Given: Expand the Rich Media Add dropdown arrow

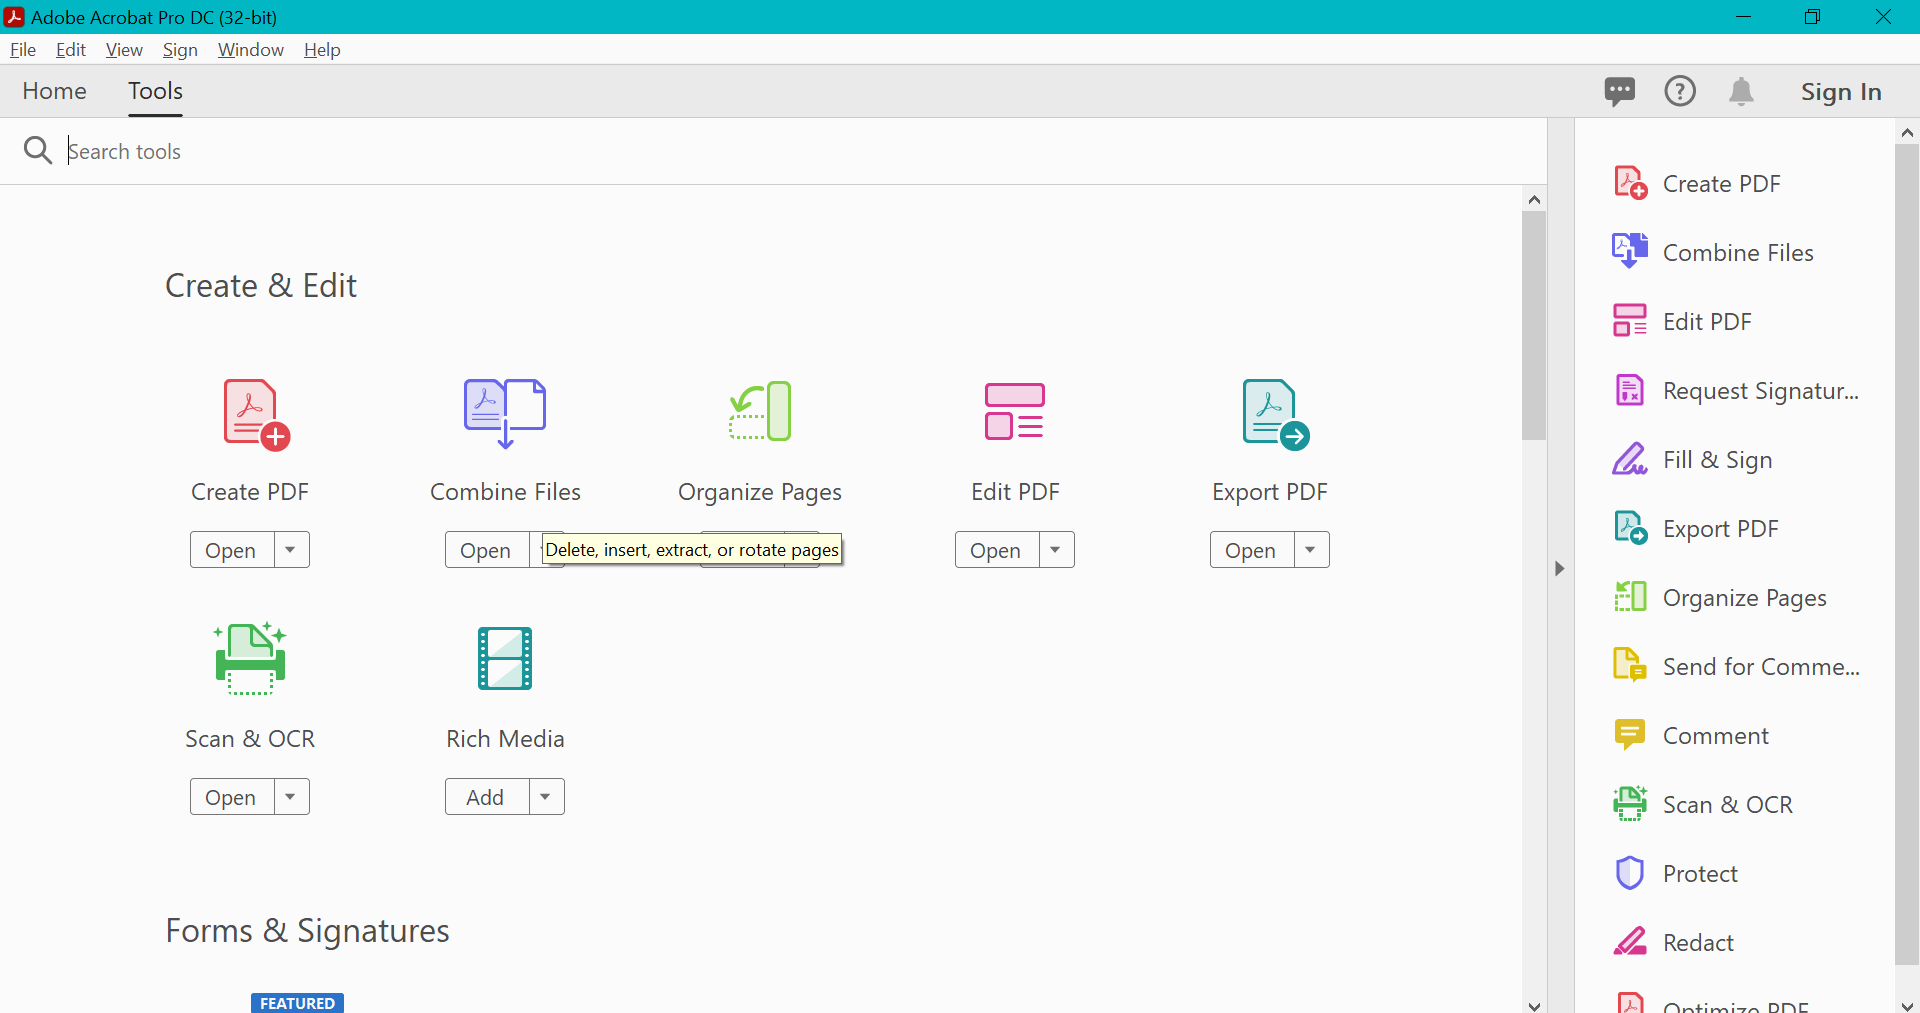Looking at the screenshot, I should tap(546, 797).
